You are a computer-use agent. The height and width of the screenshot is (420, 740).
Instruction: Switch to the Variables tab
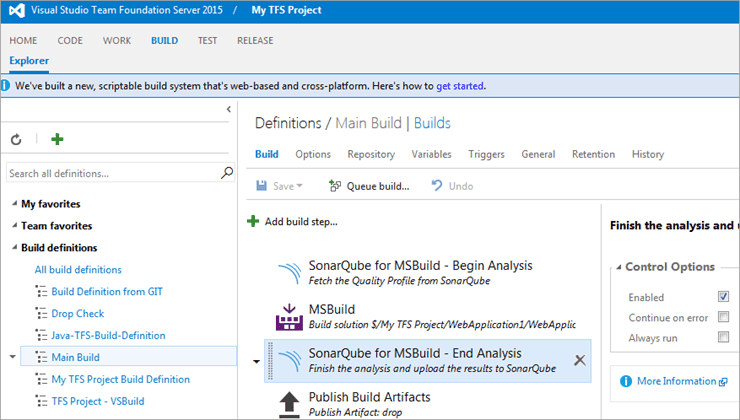click(x=431, y=154)
